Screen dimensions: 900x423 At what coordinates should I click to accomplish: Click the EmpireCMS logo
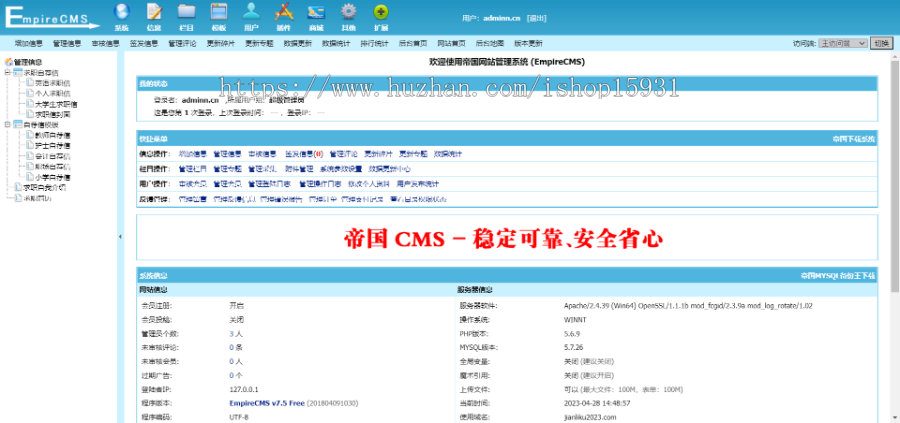(52, 17)
